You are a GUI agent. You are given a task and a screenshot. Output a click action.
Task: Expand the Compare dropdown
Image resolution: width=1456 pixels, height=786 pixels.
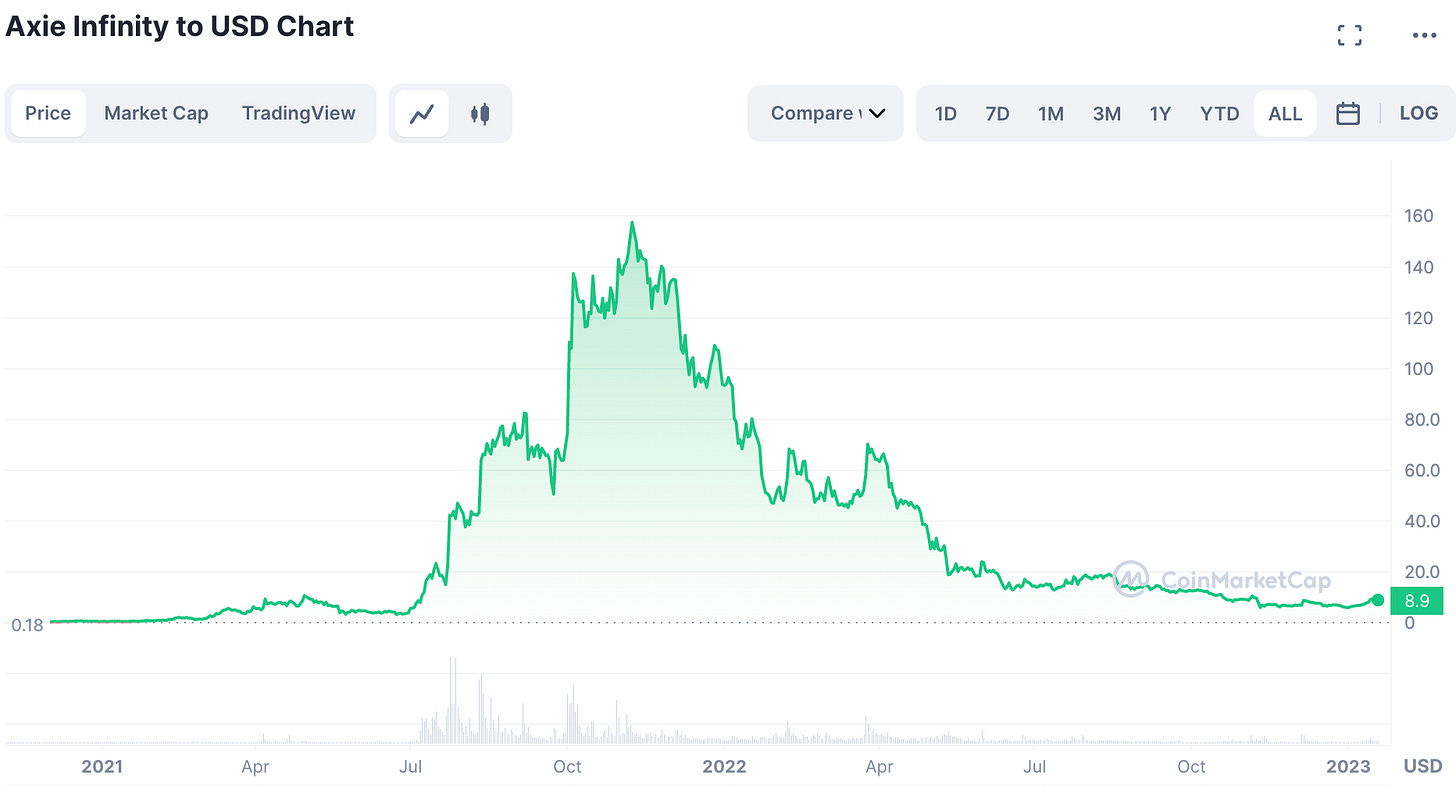coord(826,113)
